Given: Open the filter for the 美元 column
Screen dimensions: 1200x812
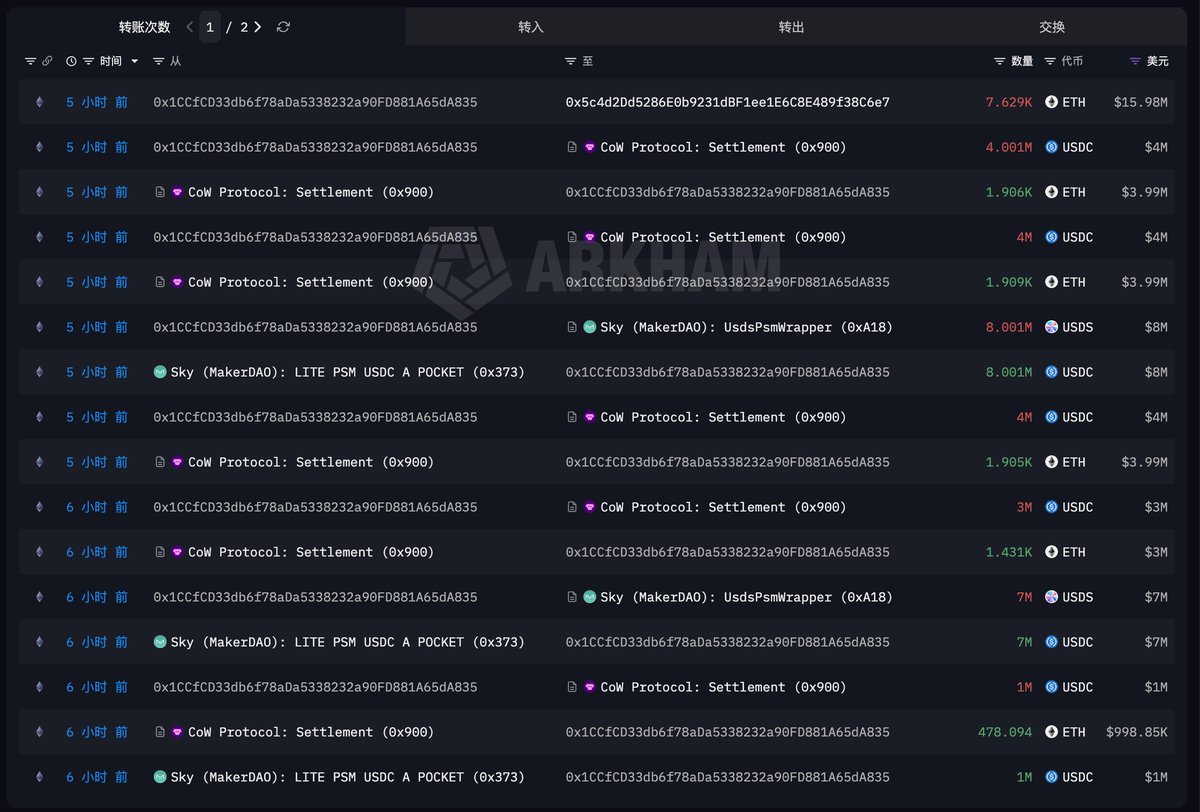Looking at the screenshot, I should pyautogui.click(x=1135, y=61).
